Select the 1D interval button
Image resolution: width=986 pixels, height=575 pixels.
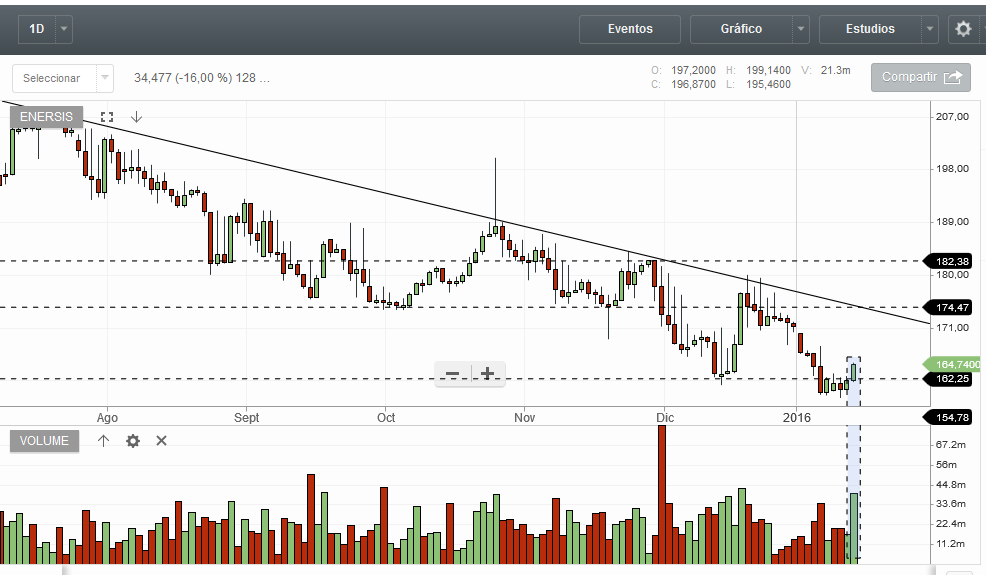(37, 29)
